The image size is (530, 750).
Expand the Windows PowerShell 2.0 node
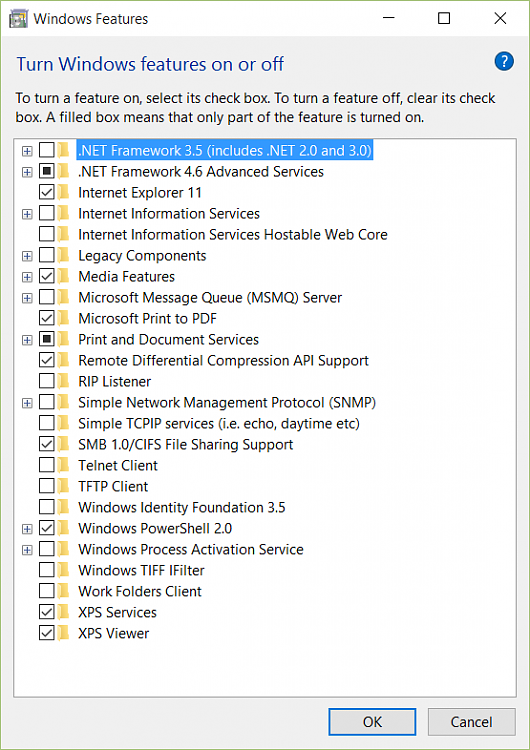[x=27, y=529]
